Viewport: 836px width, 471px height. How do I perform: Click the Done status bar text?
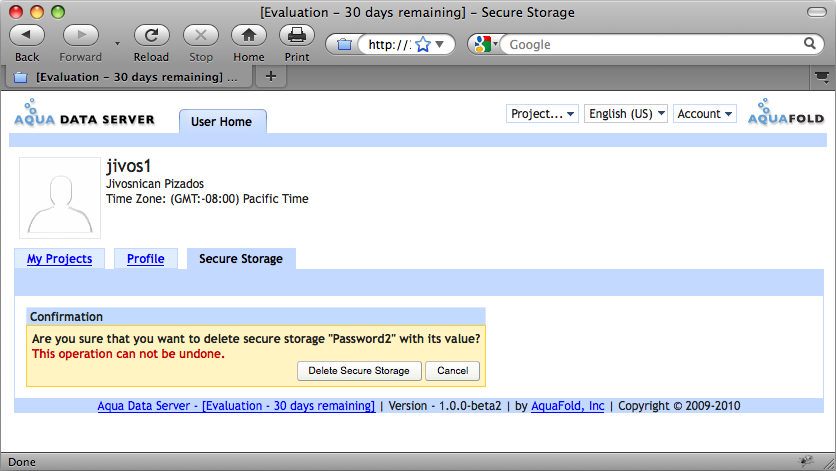click(x=22, y=462)
